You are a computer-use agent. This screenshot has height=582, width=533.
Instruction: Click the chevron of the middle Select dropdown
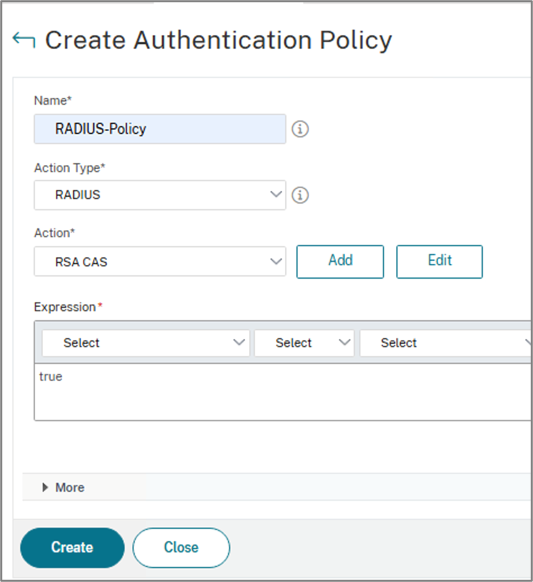pos(344,342)
